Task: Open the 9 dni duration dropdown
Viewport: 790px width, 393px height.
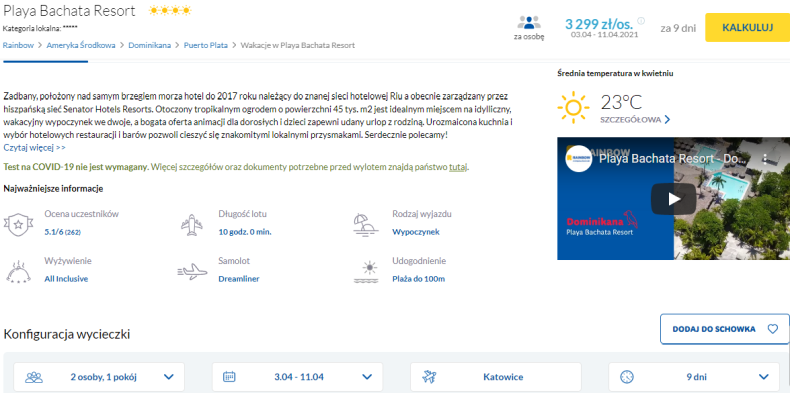Action: tap(694, 377)
